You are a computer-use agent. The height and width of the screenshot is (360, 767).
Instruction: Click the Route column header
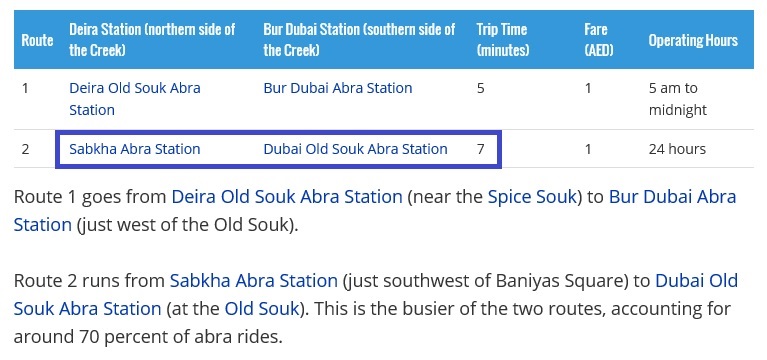[37, 40]
